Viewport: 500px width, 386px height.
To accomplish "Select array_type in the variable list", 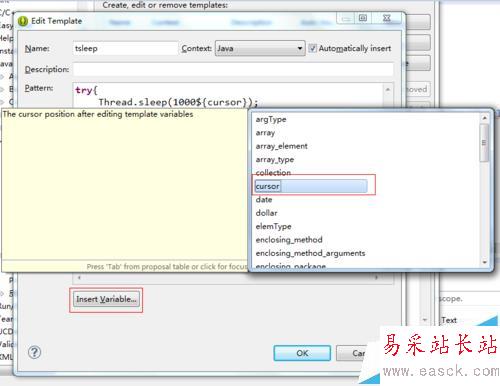I will pos(275,159).
